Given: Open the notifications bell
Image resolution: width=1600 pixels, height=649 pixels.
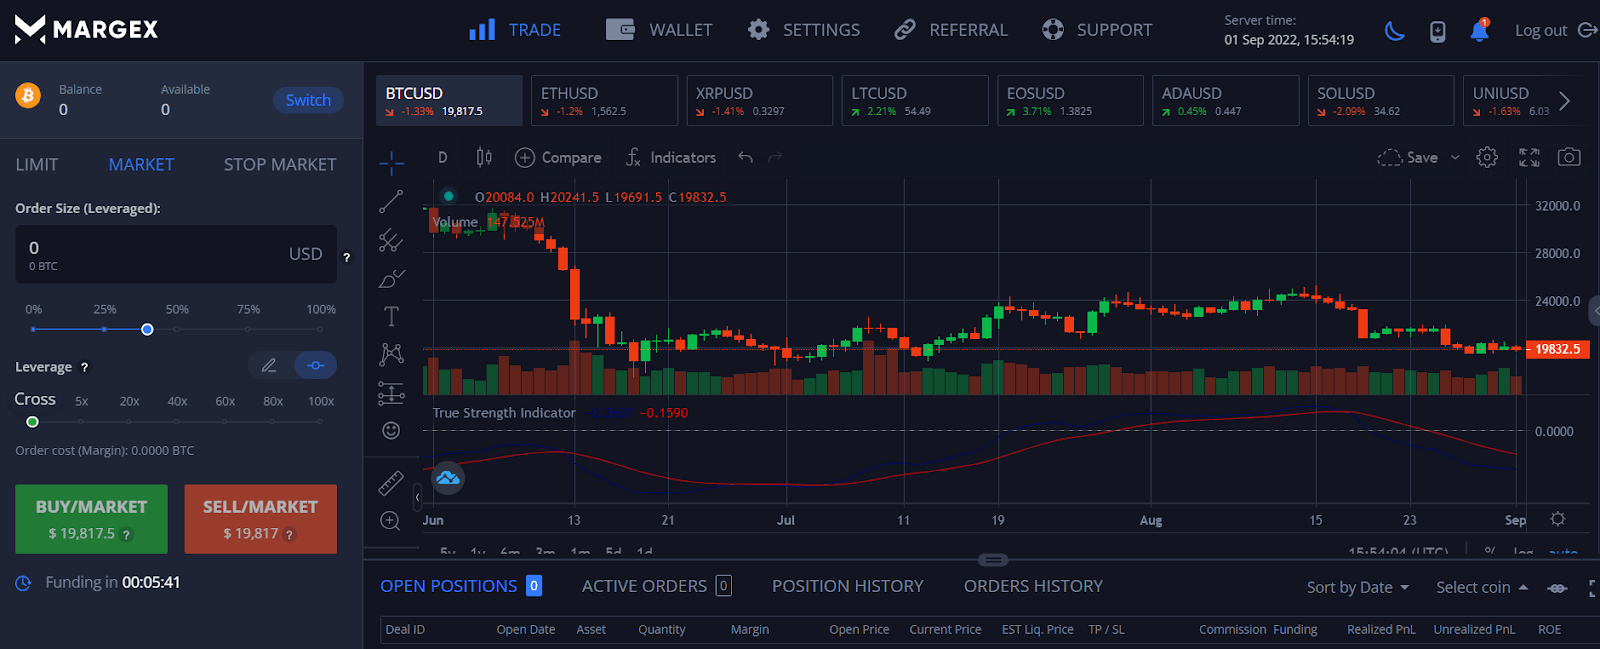Looking at the screenshot, I should pos(1479,31).
